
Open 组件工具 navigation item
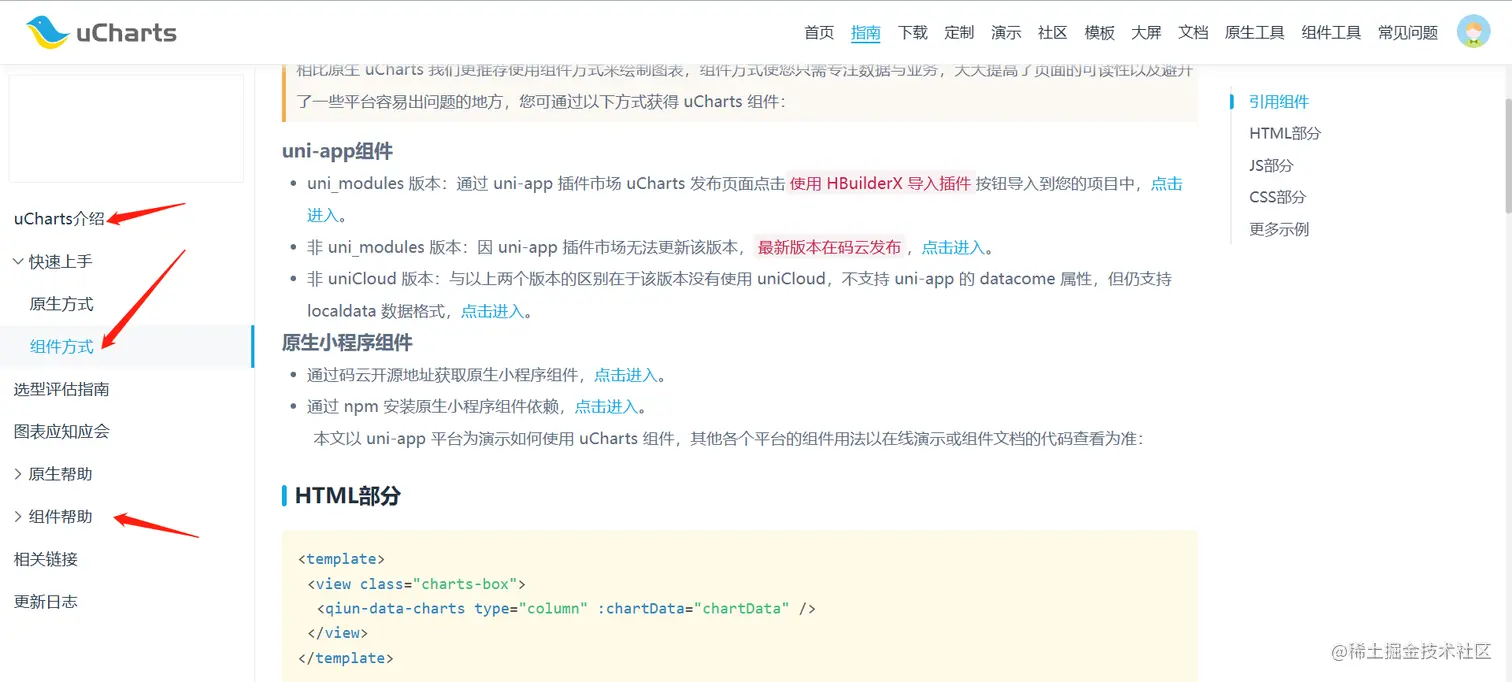coord(1332,33)
